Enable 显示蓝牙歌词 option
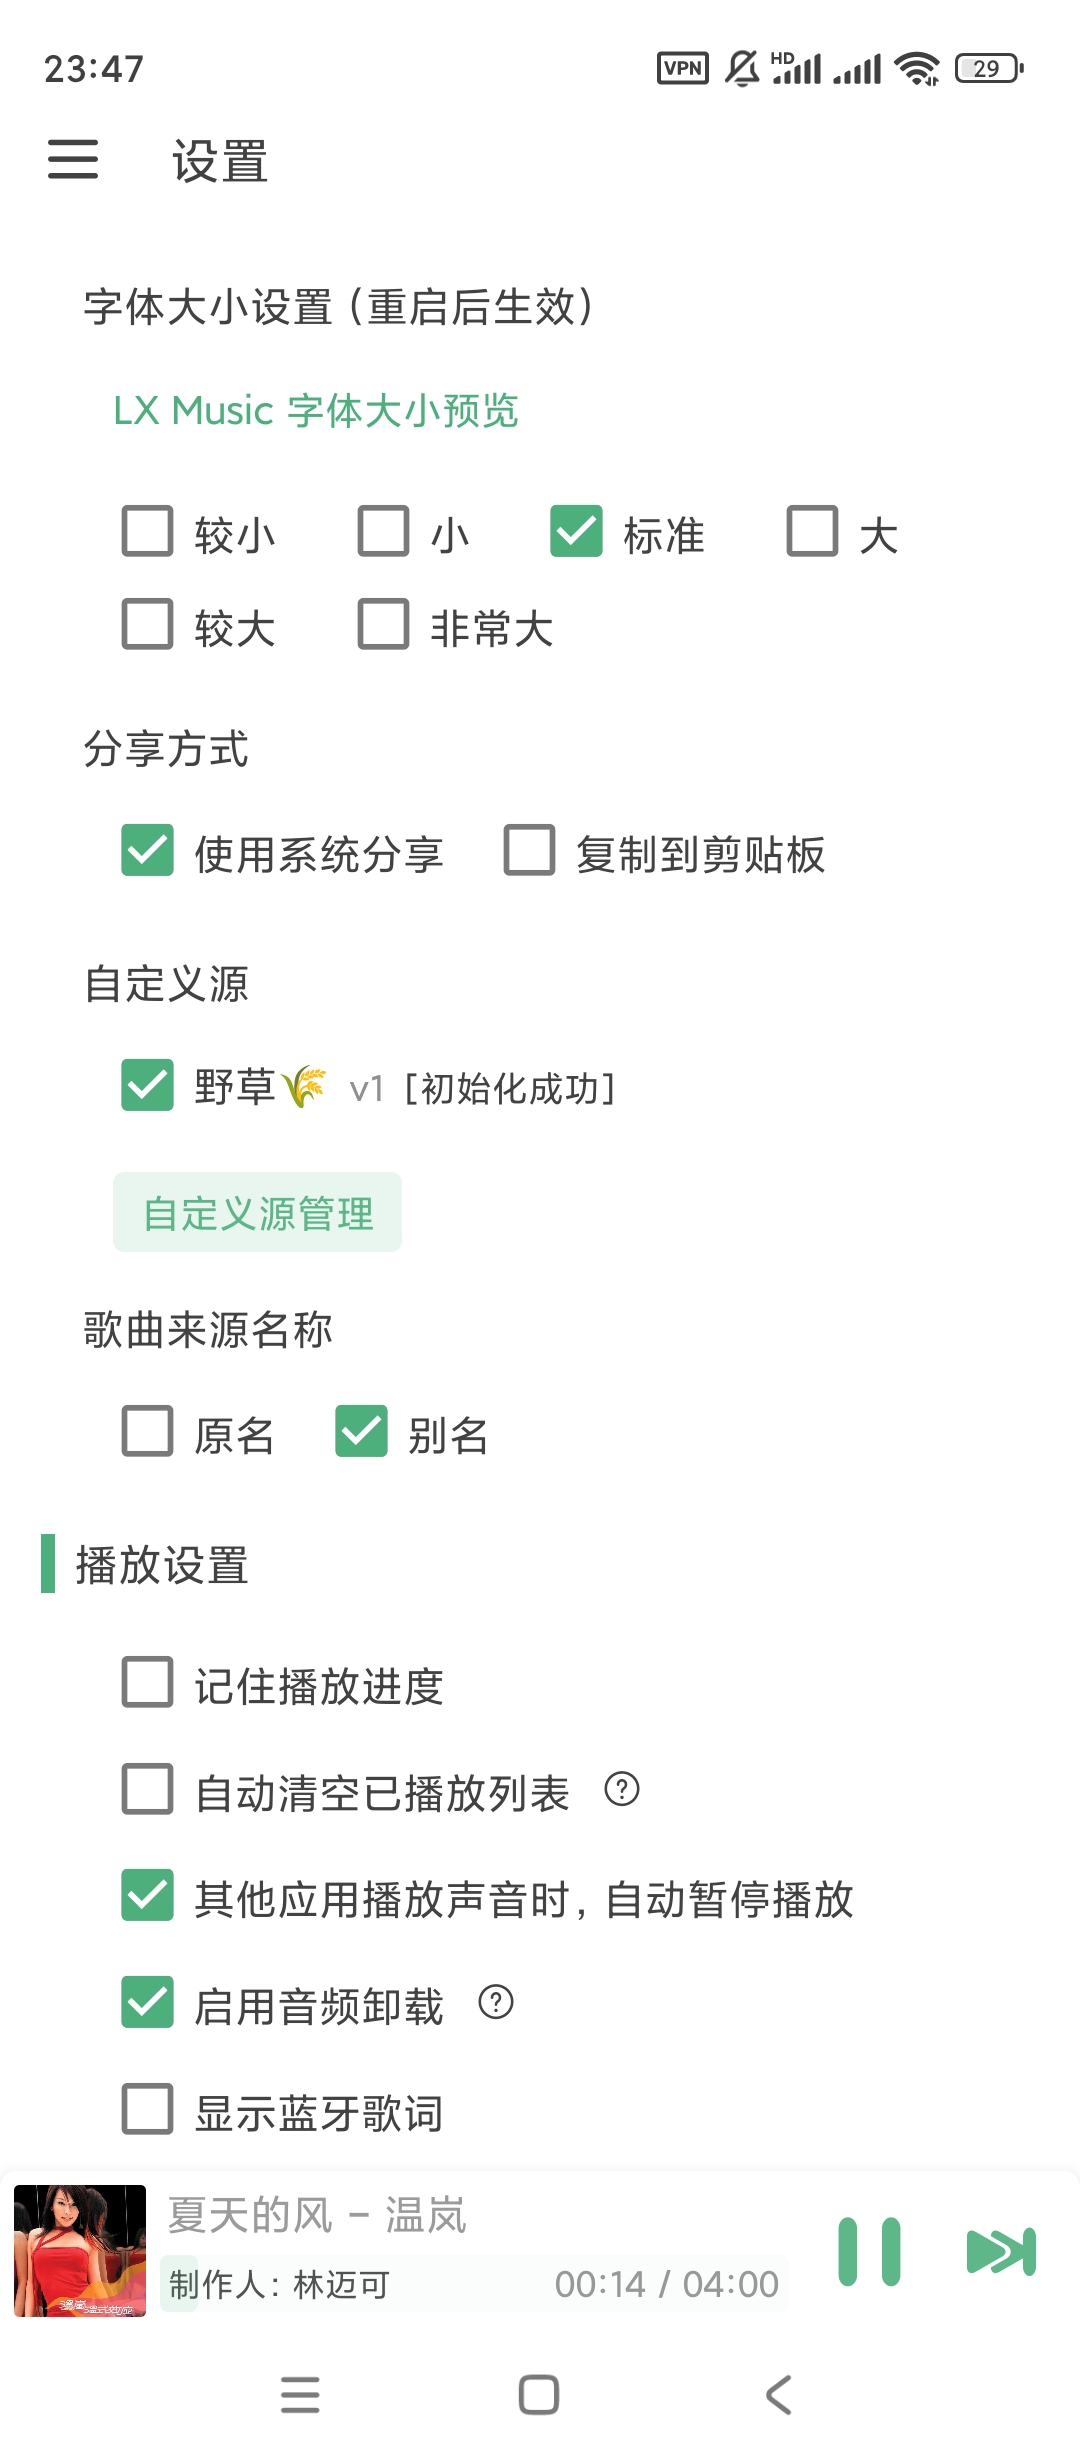This screenshot has width=1080, height=2460. pos(148,2109)
